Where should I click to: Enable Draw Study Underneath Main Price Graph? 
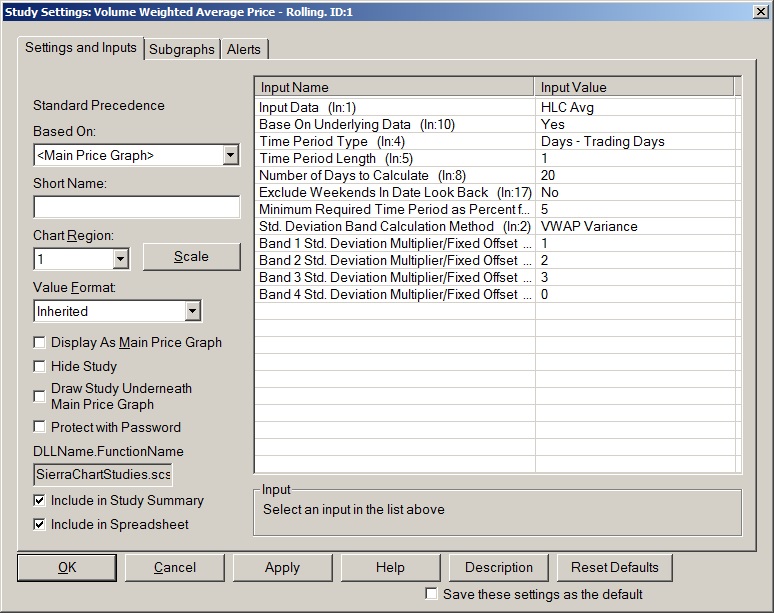[40, 396]
